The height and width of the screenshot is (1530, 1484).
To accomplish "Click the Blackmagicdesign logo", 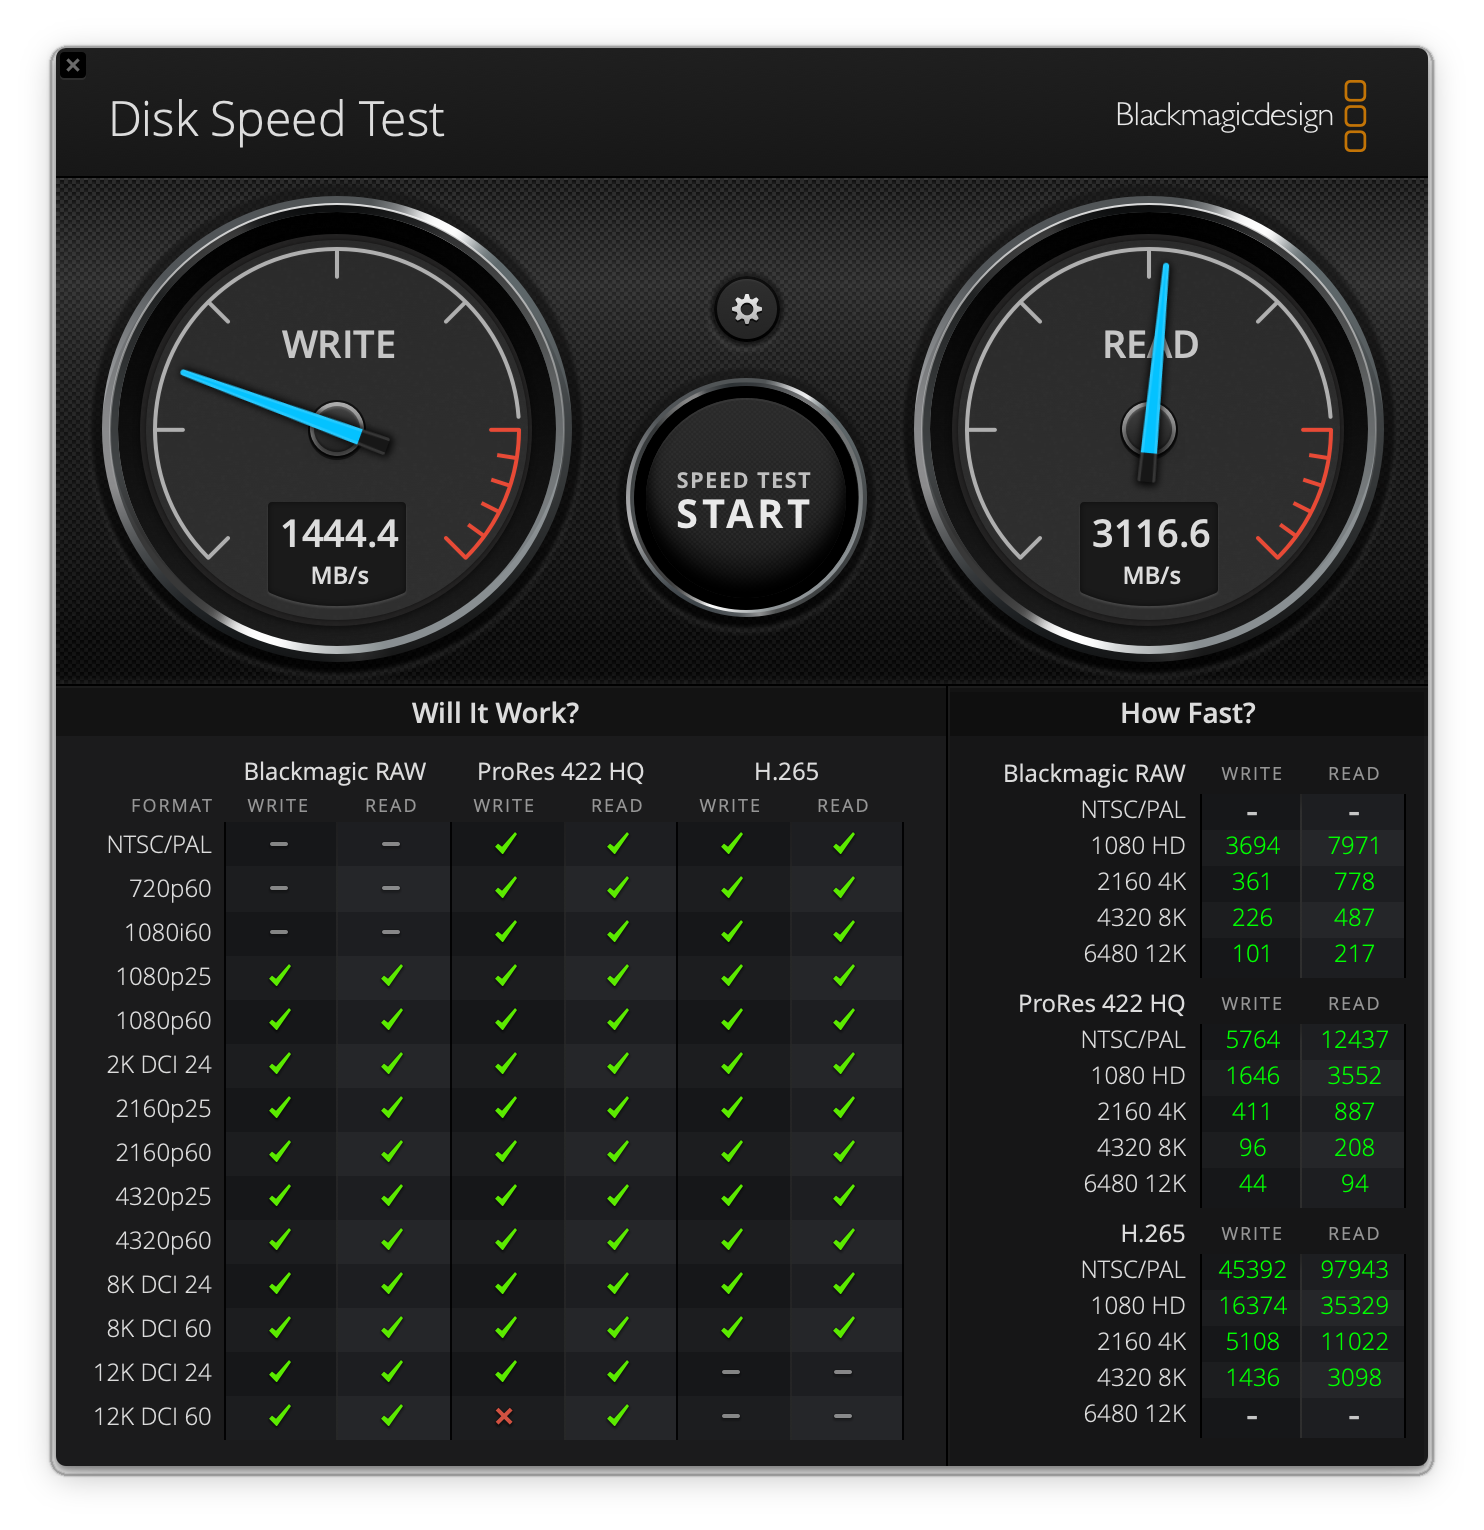I will (1242, 116).
